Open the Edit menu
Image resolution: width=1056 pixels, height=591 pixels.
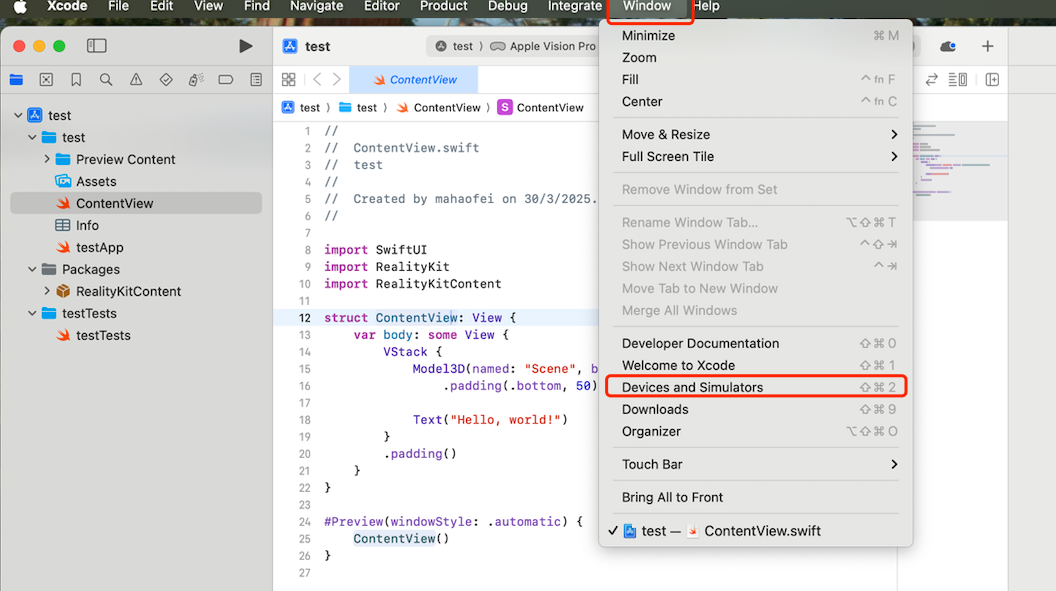click(162, 7)
